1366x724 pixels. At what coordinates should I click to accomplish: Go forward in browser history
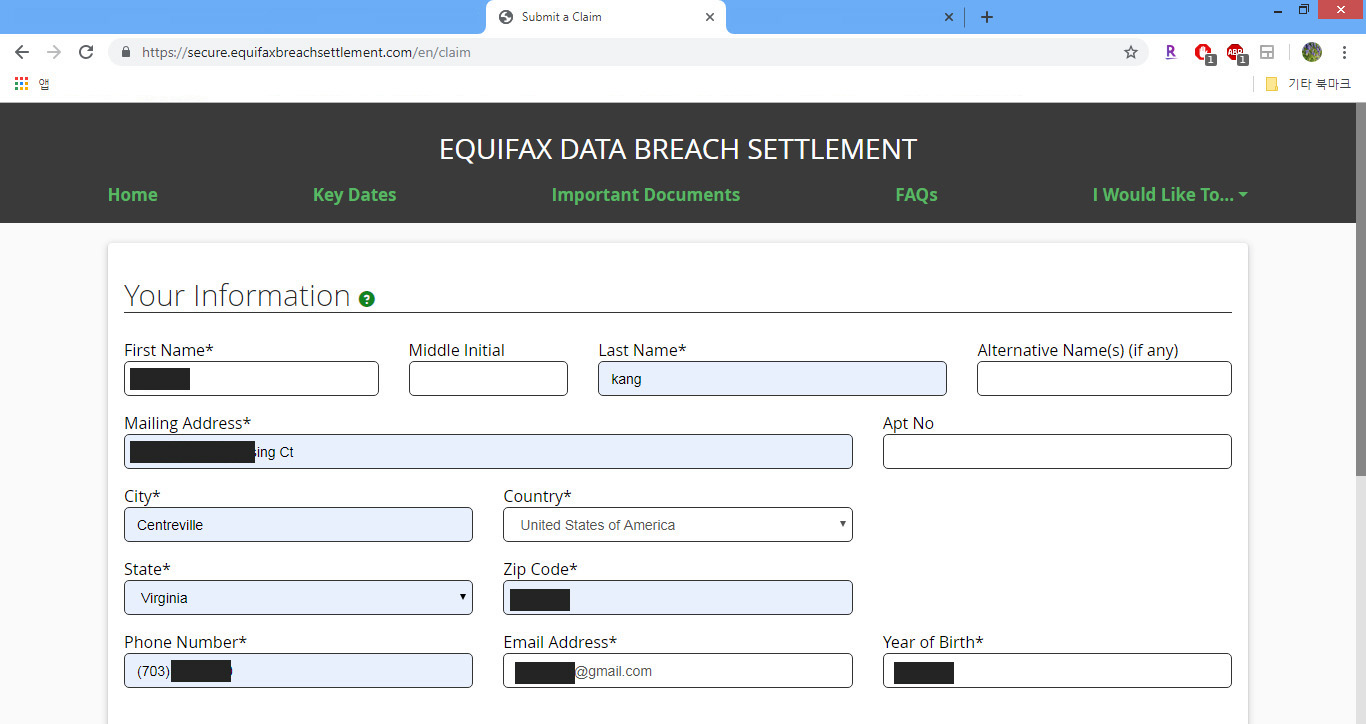[54, 52]
